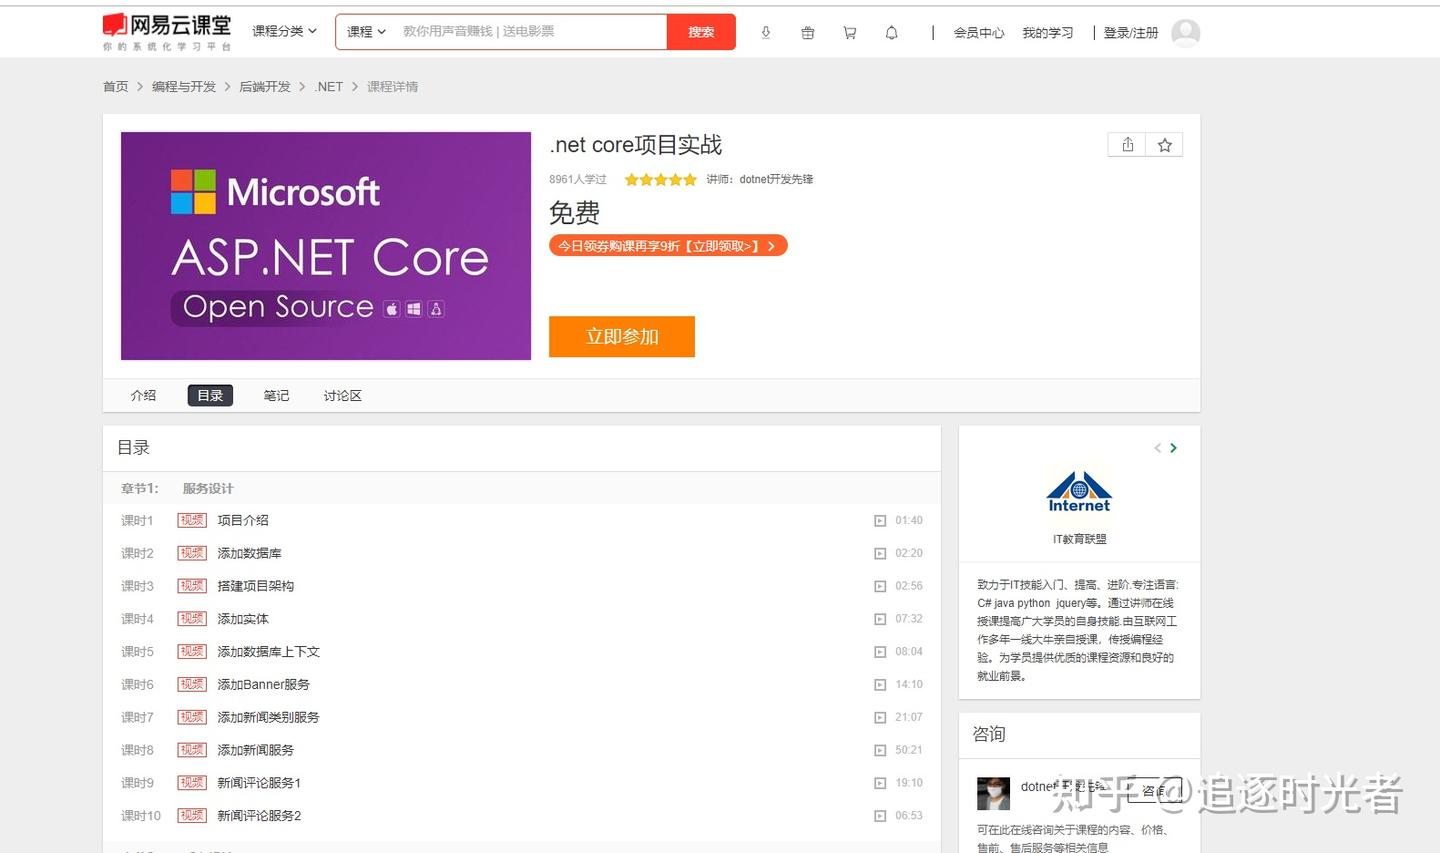This screenshot has width=1440, height=853.
Task: Open the shopping cart icon
Action: pyautogui.click(x=849, y=32)
